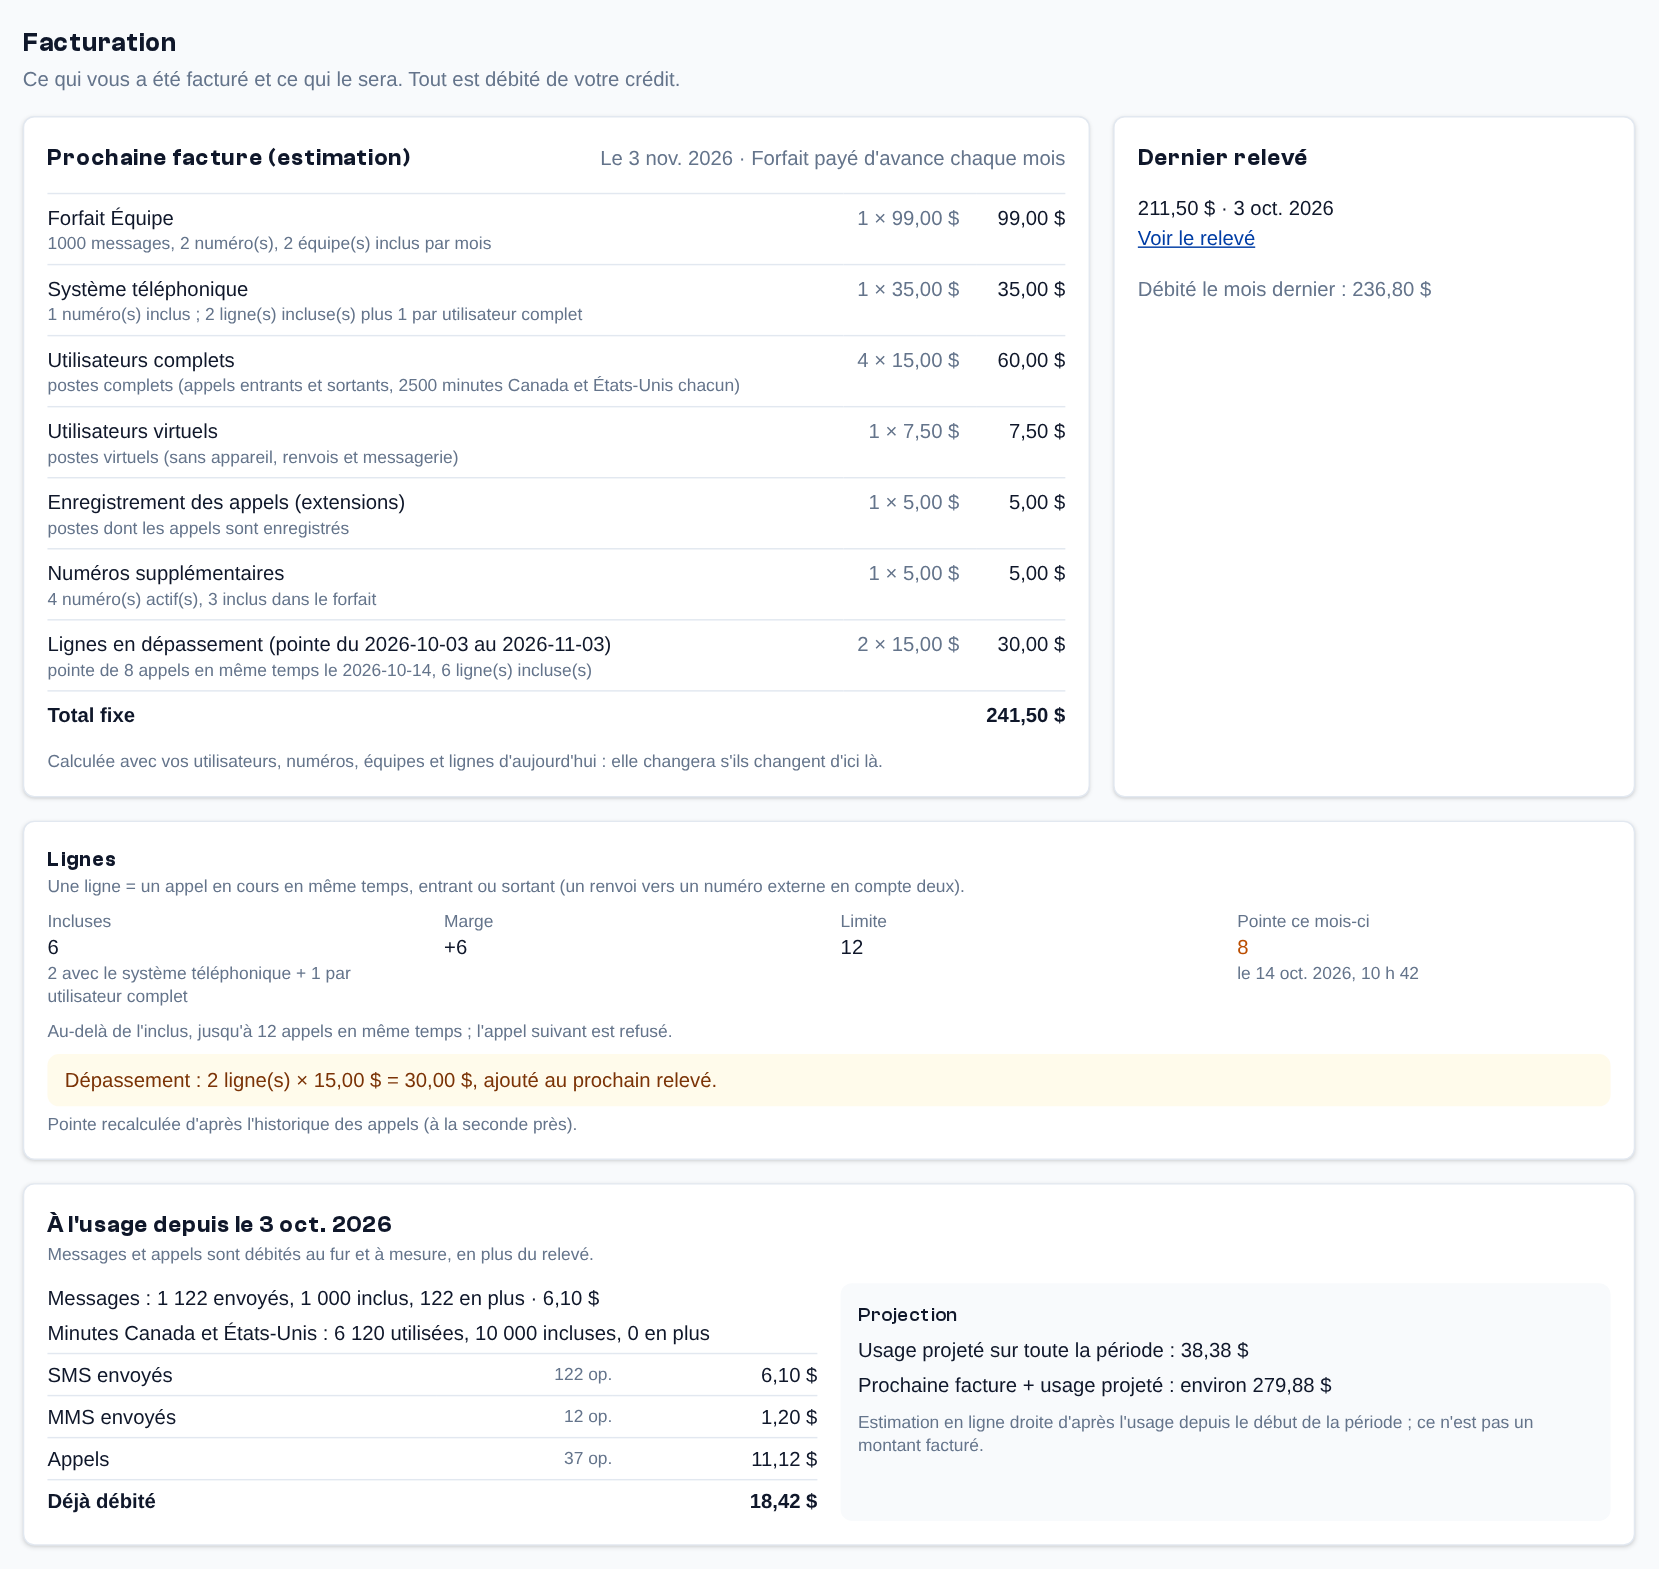This screenshot has height=1569, width=1659.
Task: Select the "1,20 $" MMS amount
Action: pyautogui.click(x=789, y=1417)
